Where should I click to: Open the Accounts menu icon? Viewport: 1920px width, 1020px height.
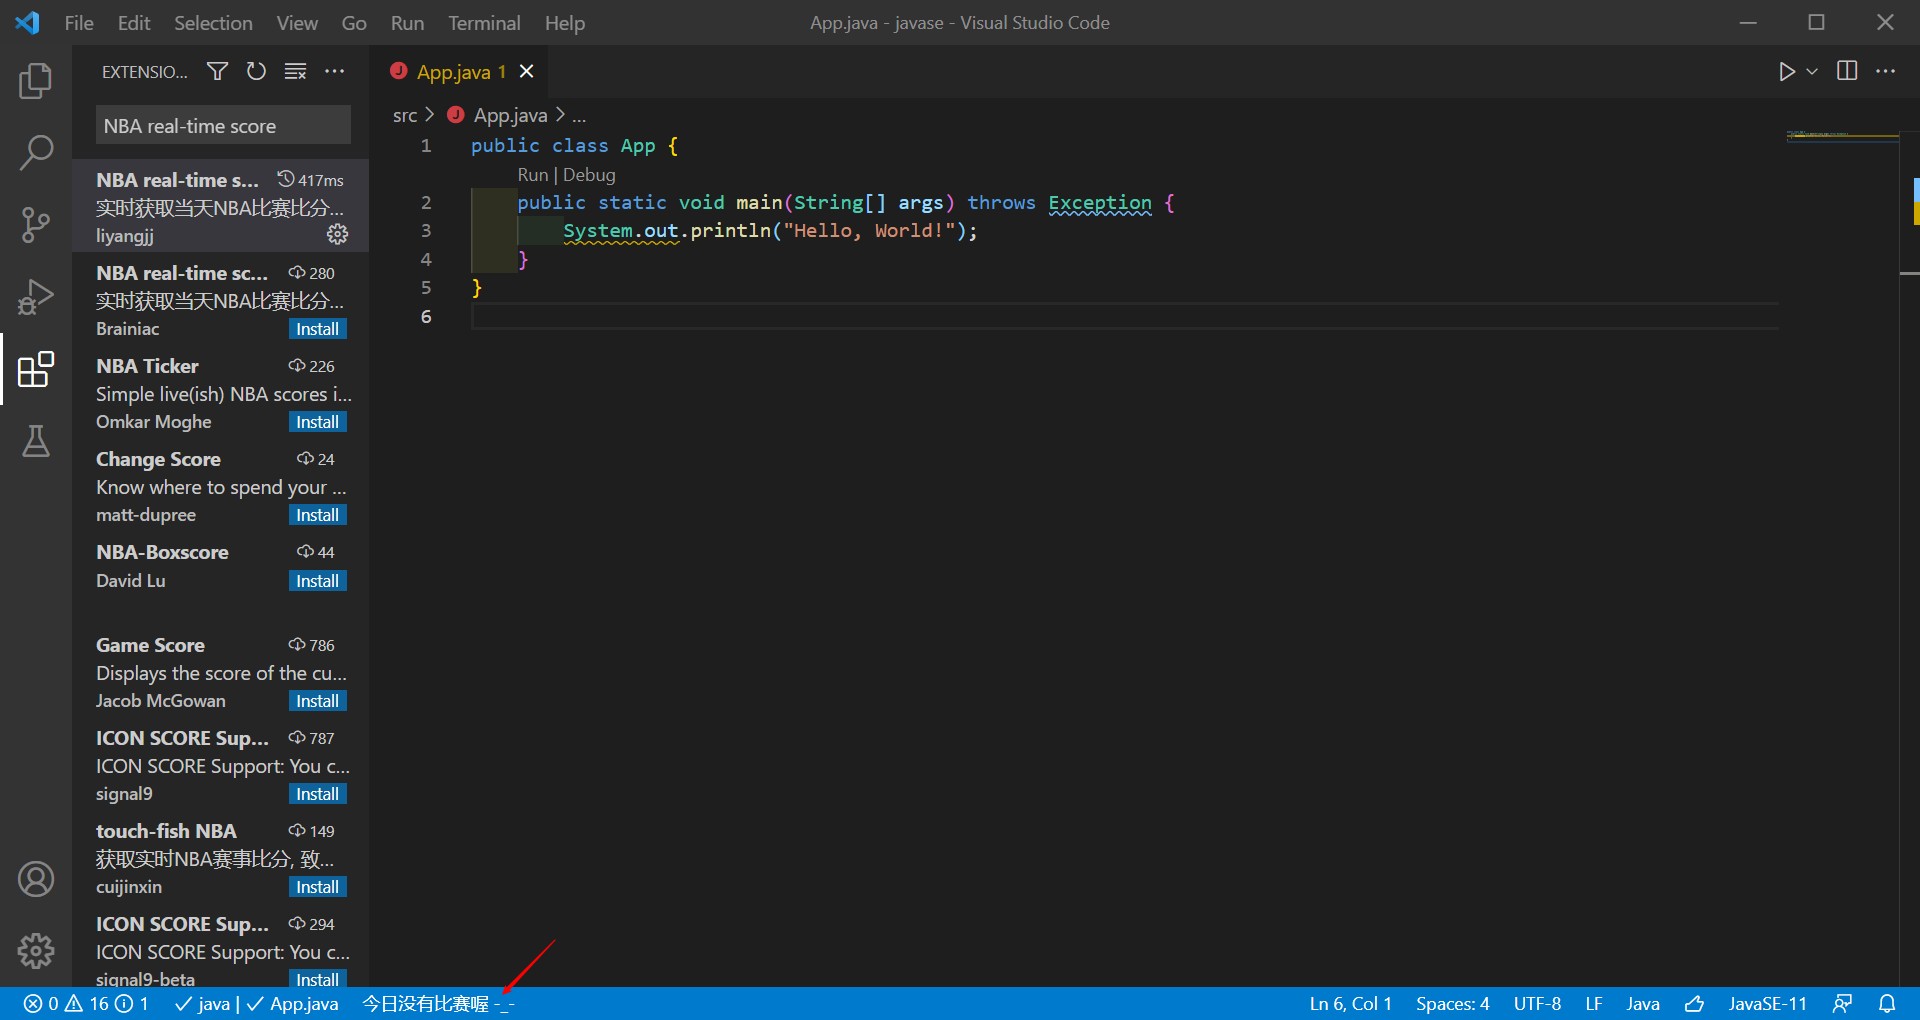coord(36,879)
